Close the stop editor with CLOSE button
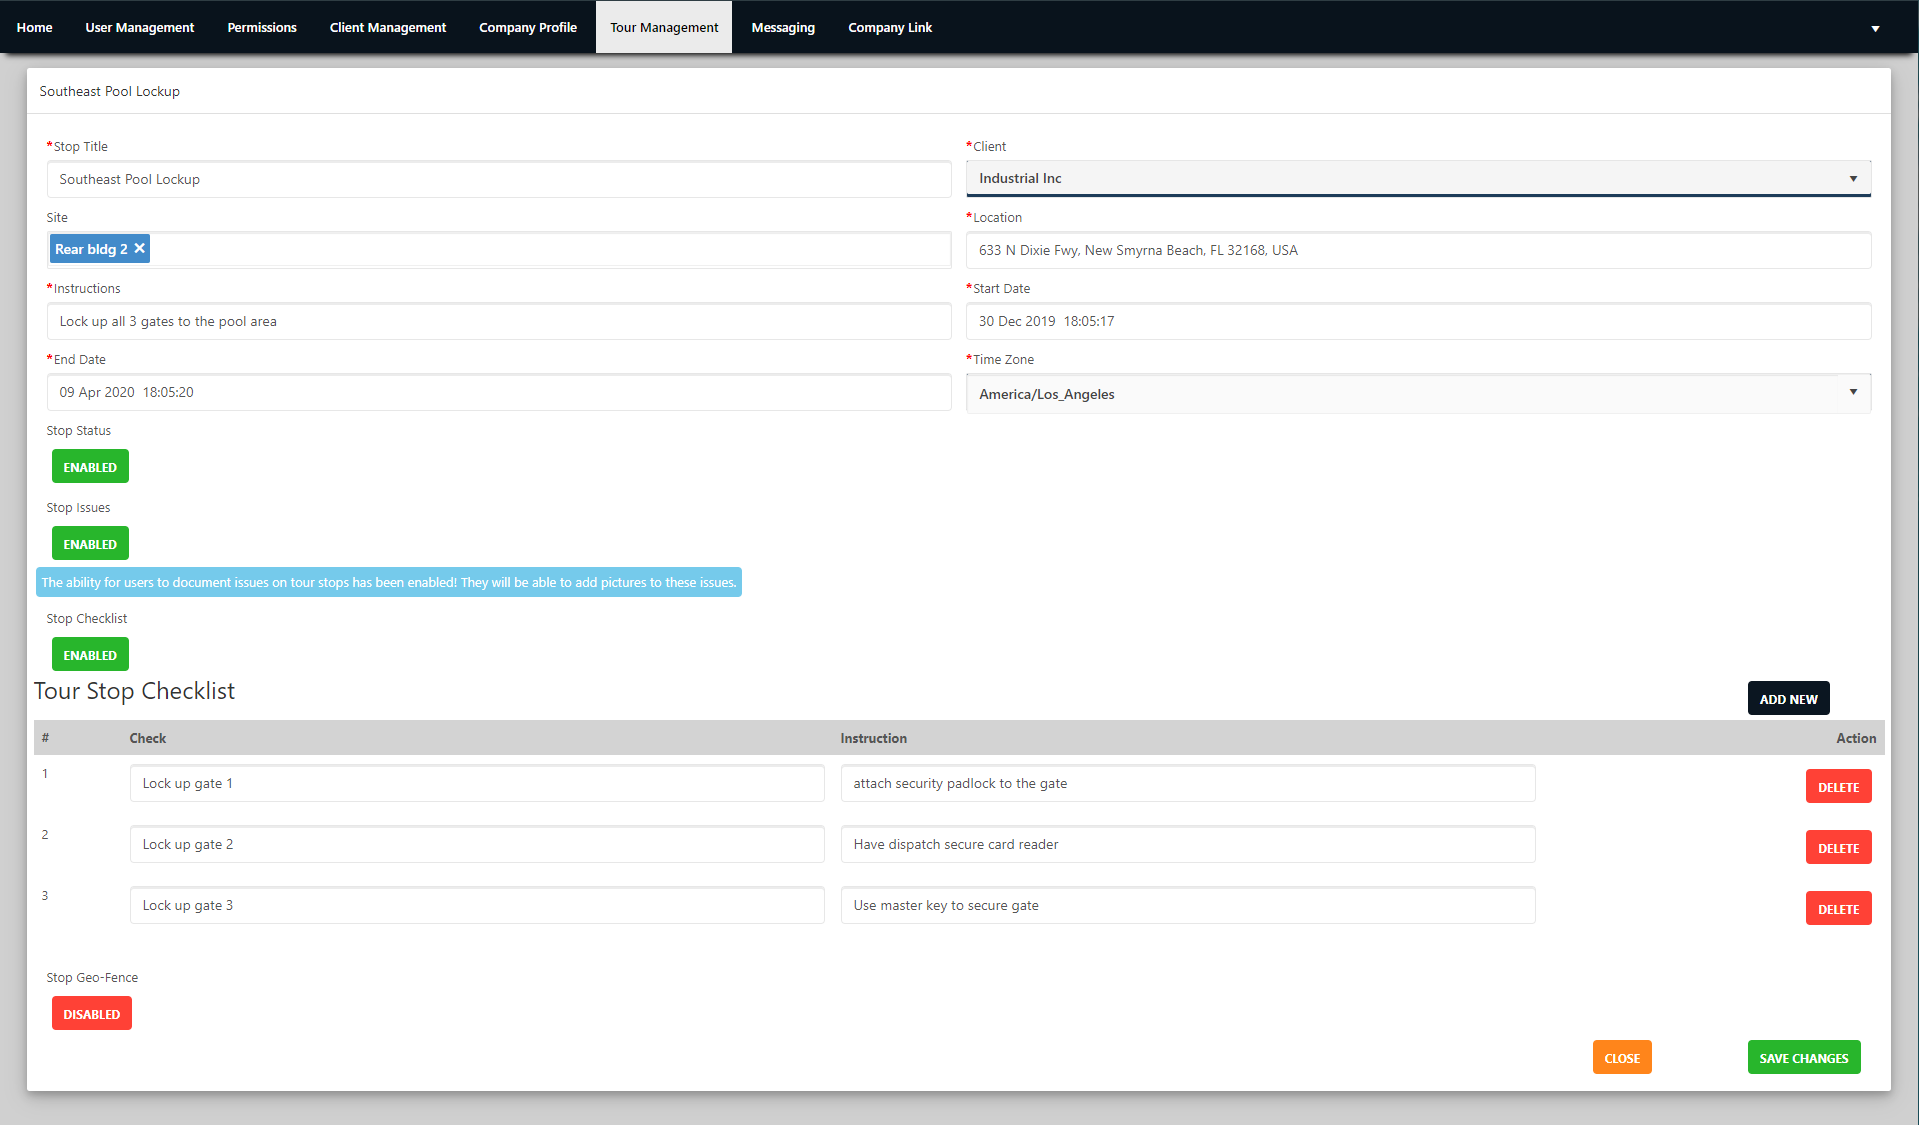This screenshot has width=1919, height=1125. (1622, 1058)
